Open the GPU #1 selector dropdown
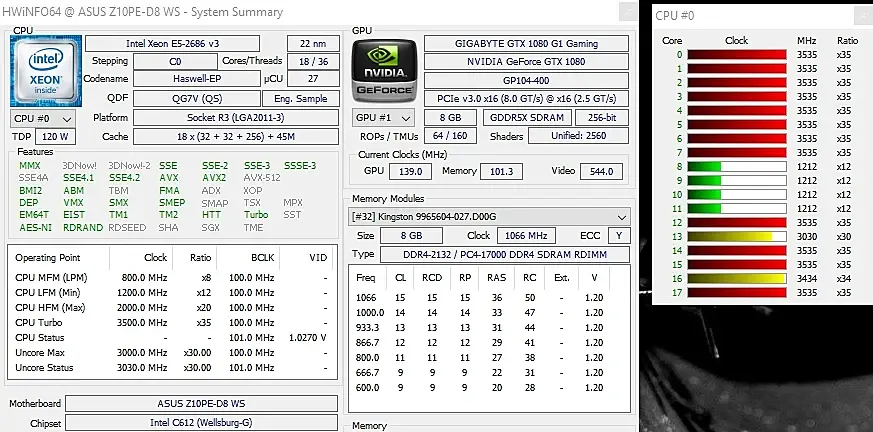This screenshot has width=873, height=432. tap(384, 118)
